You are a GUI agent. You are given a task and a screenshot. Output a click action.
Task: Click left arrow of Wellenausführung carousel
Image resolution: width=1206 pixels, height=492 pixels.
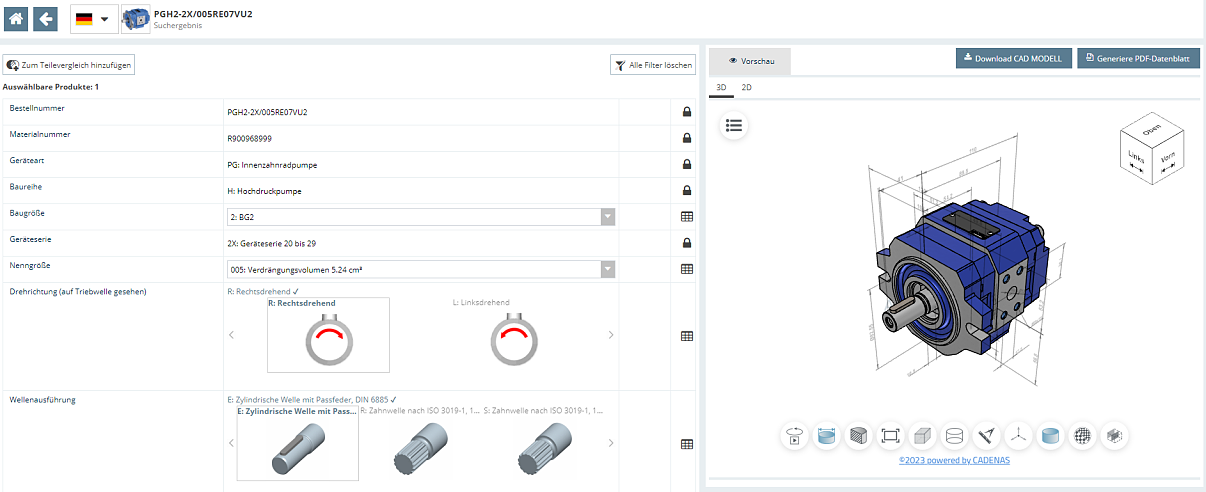pos(232,443)
